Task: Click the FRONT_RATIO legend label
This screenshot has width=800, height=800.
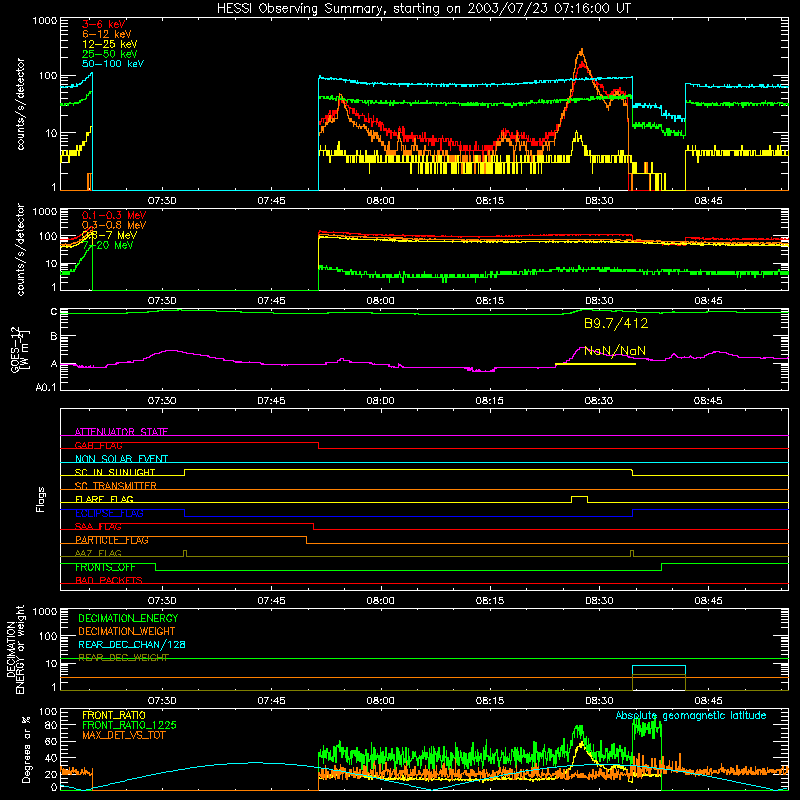Action: point(114,715)
